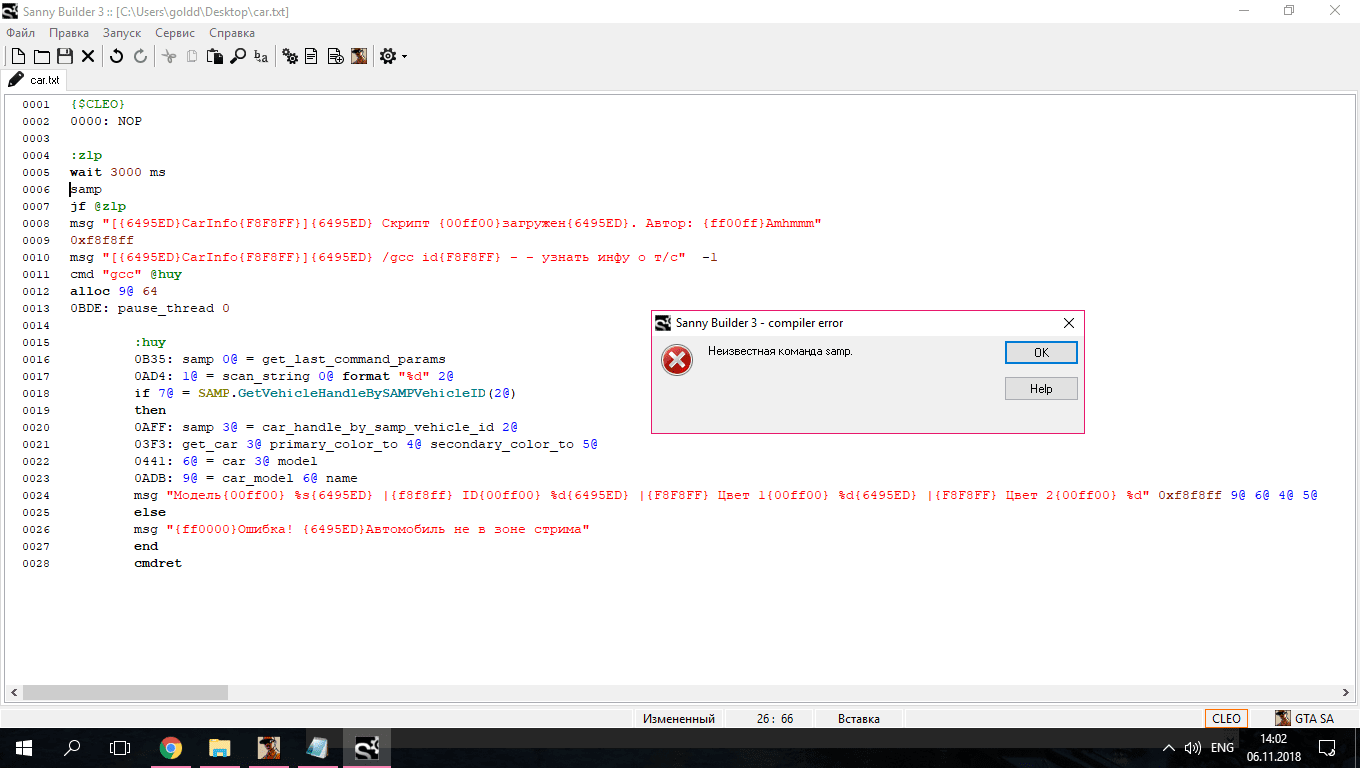The height and width of the screenshot is (768, 1360).
Task: Click '0441: 6@ = car 3@ model' line
Action: pyautogui.click(x=226, y=461)
